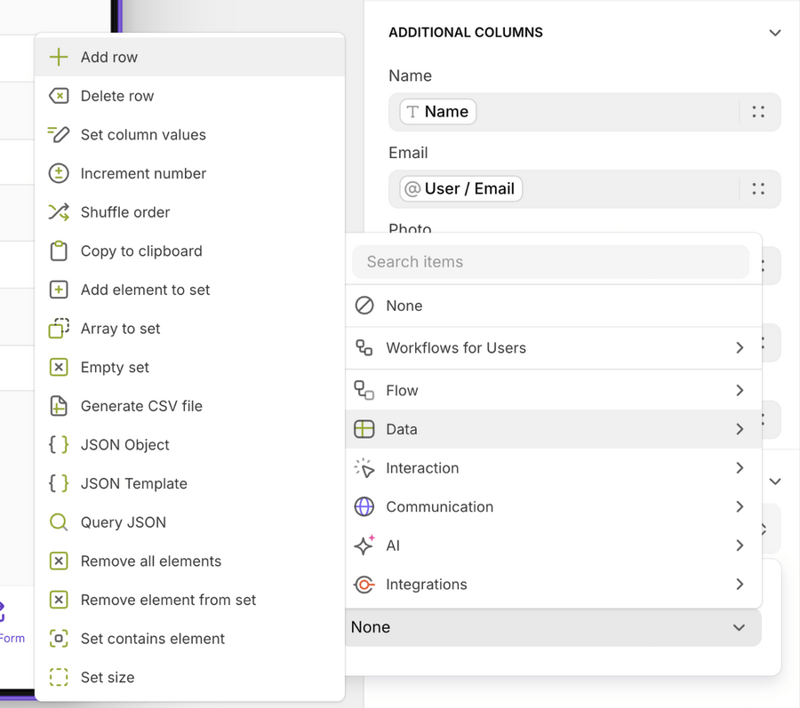800x708 pixels.
Task: Click the Shuffle order icon
Action: pos(61,212)
